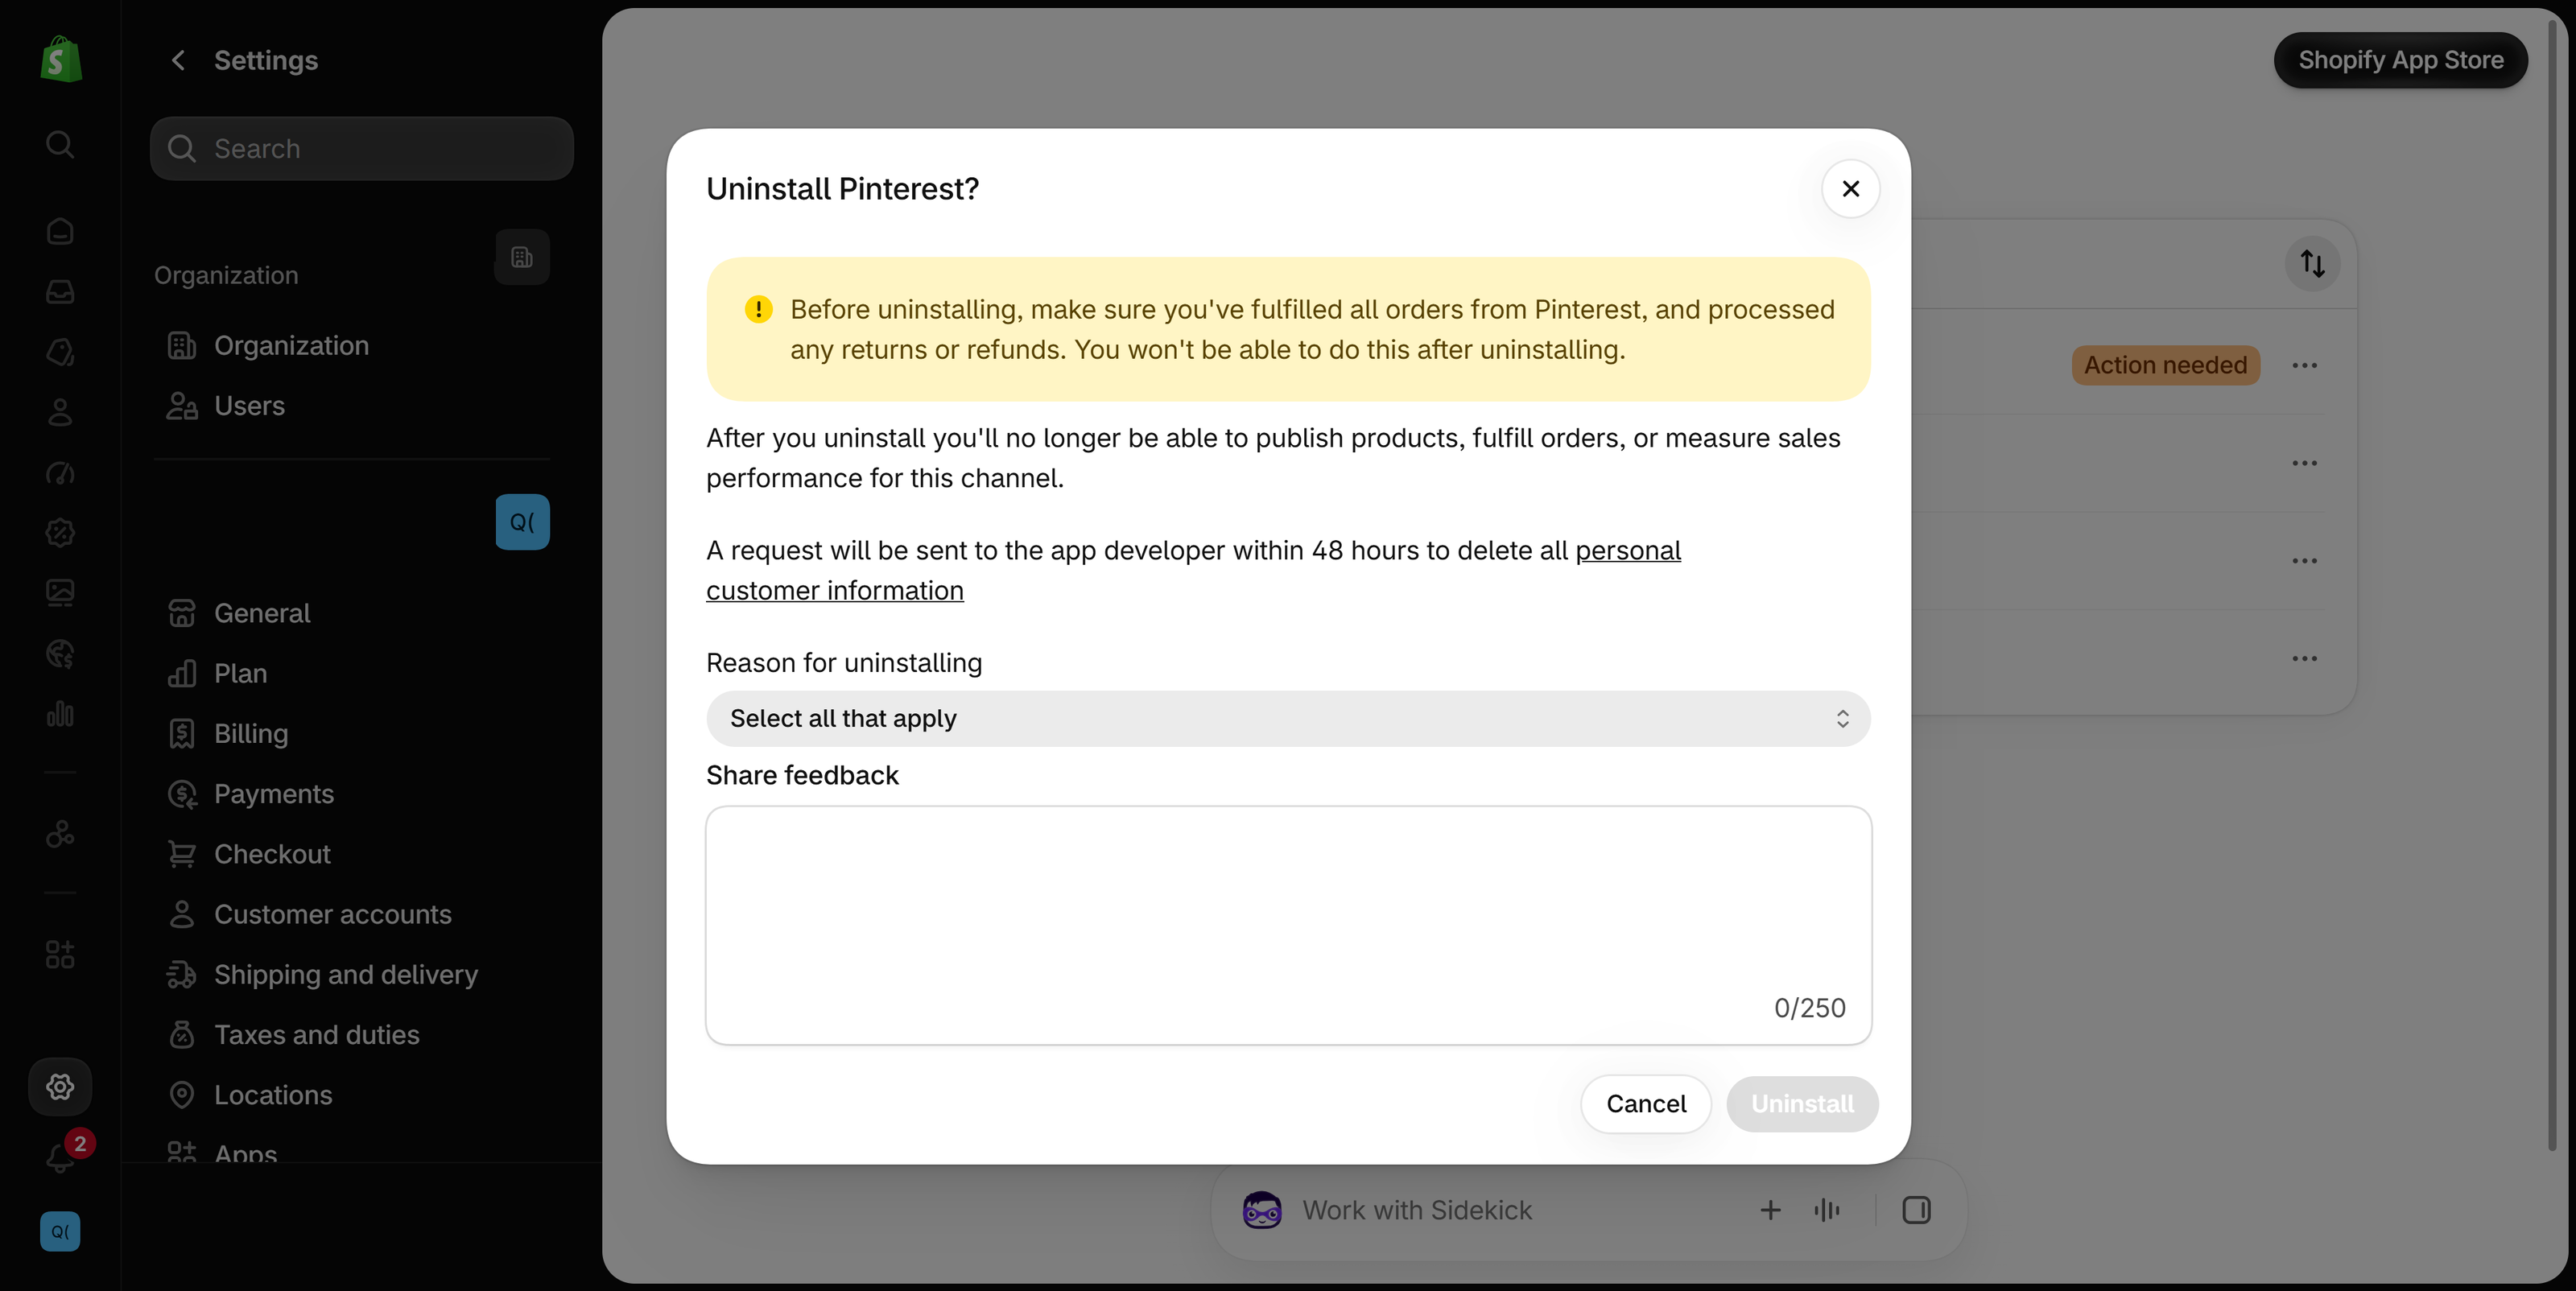
Task: Open Marketing target icon in left rail
Action: 60,472
